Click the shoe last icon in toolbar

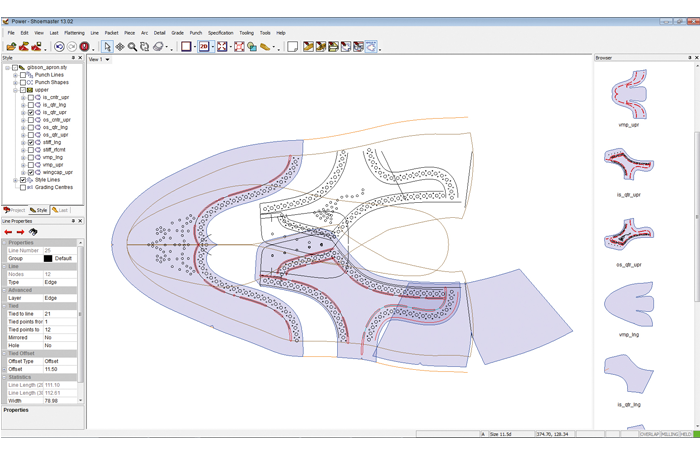[265, 46]
